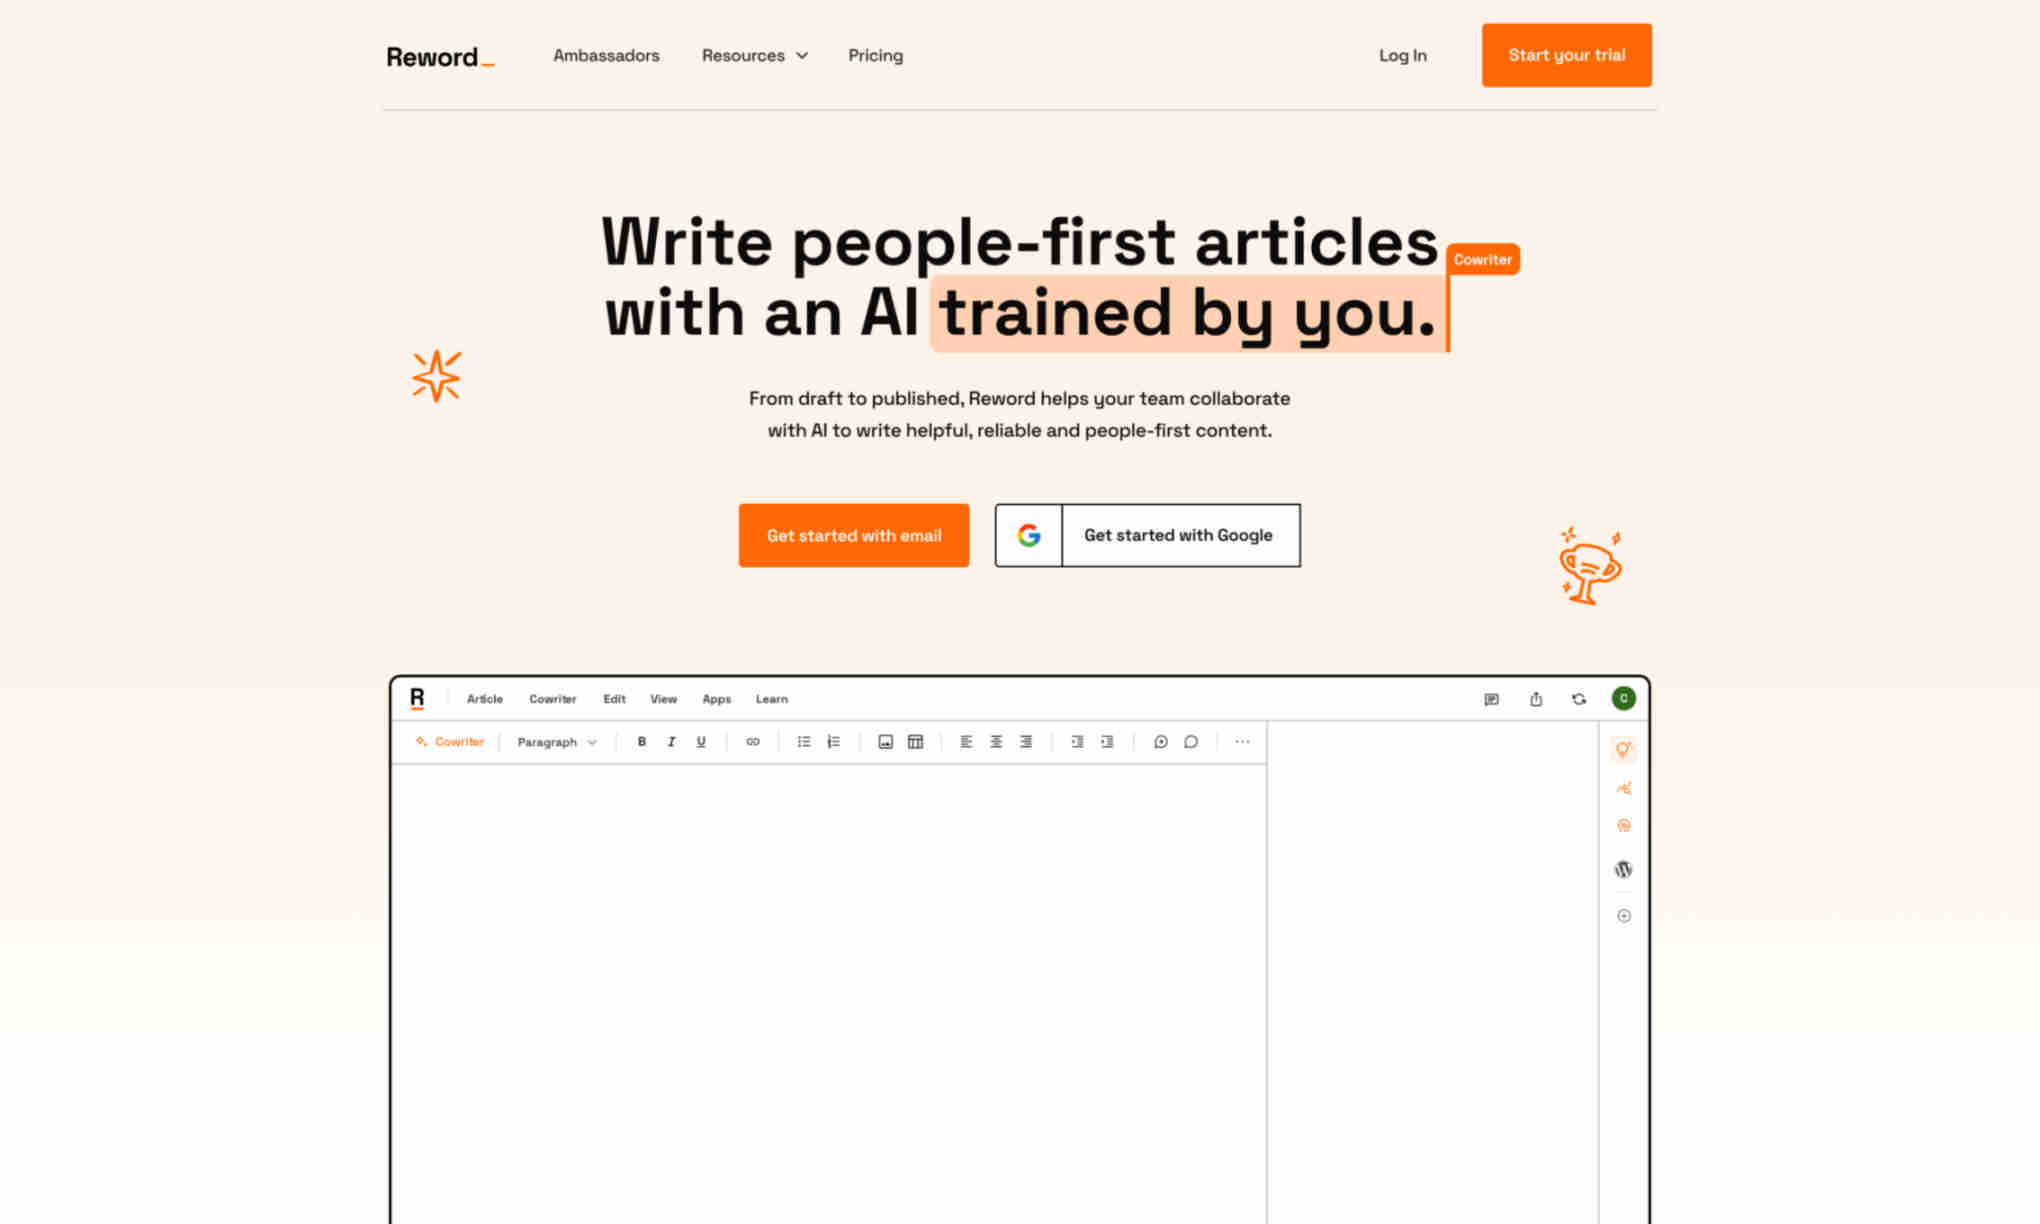This screenshot has height=1224, width=2040.
Task: Select the Edit menu tab
Action: click(x=613, y=698)
